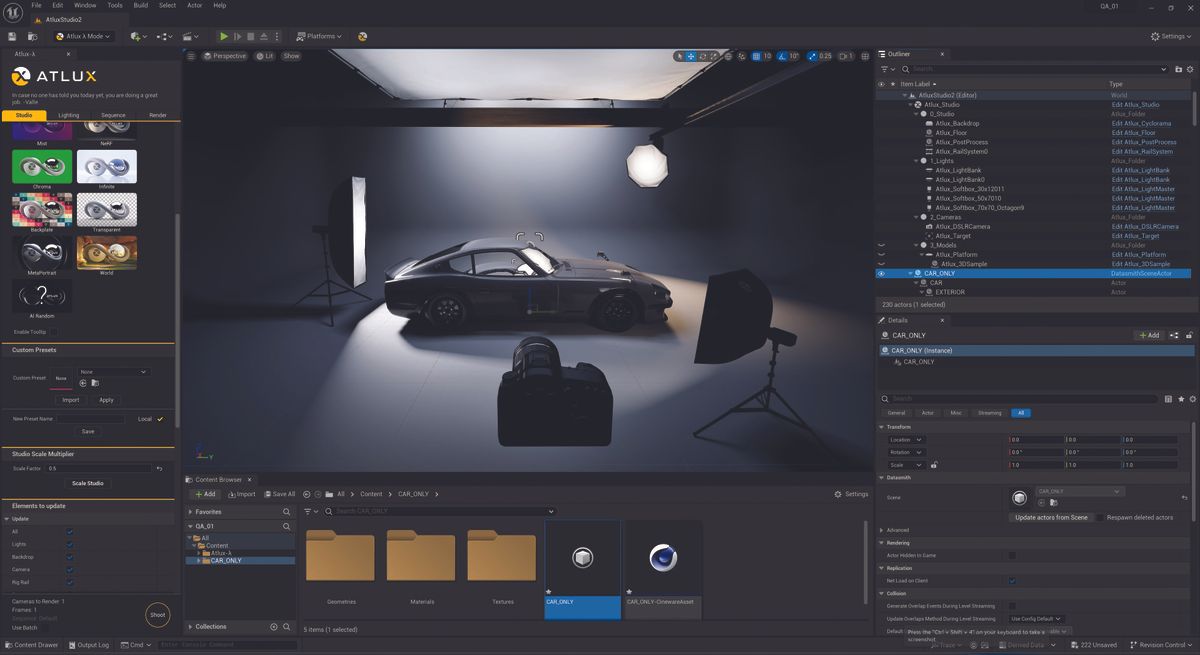Collapse the Transform section in Details

point(881,427)
